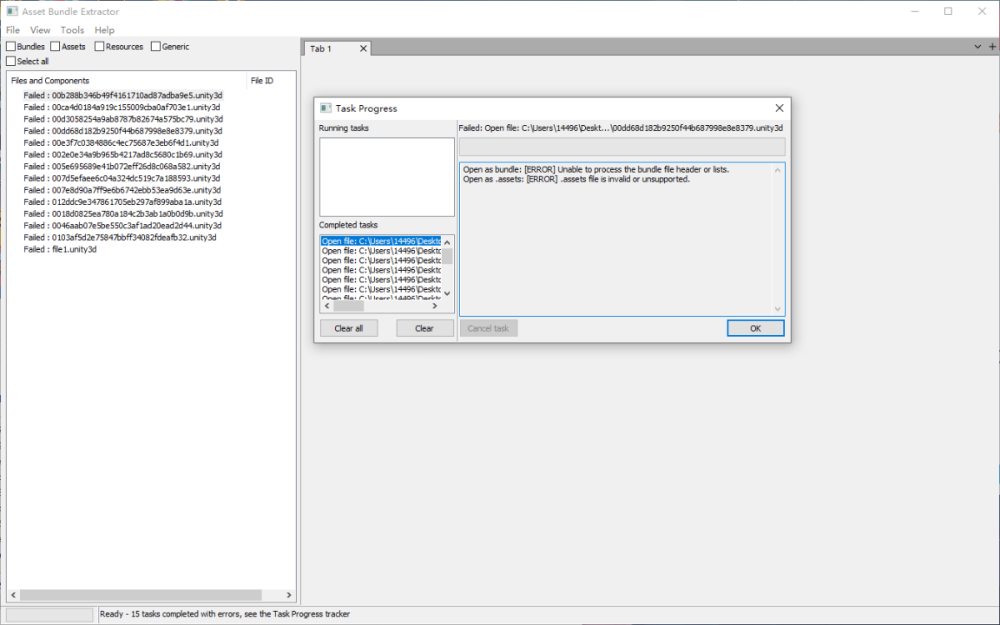
Task: Open the File menu
Action: 13,30
